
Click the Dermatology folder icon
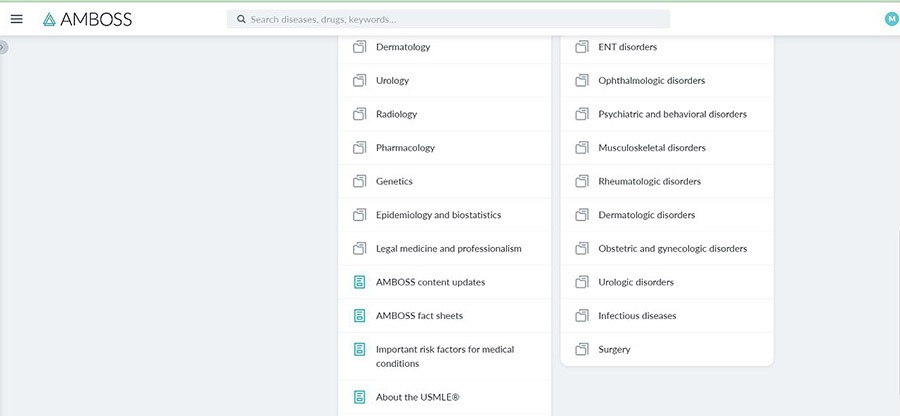click(x=360, y=47)
